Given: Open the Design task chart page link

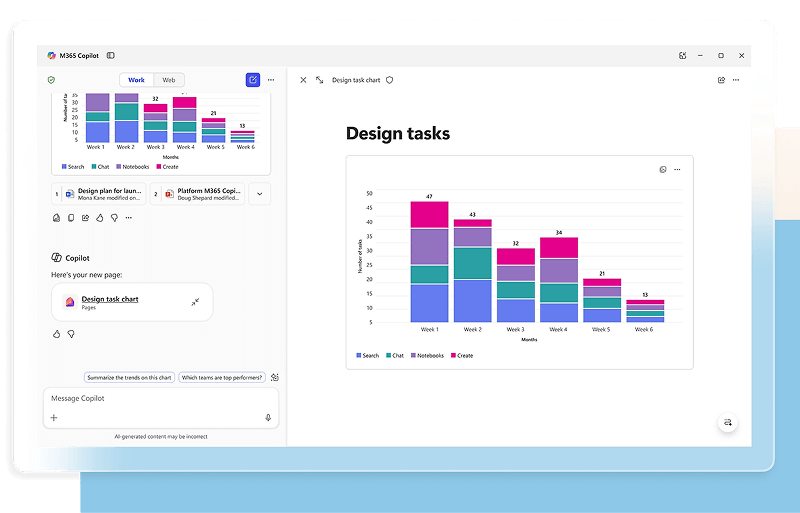Looking at the screenshot, I should click(x=110, y=299).
